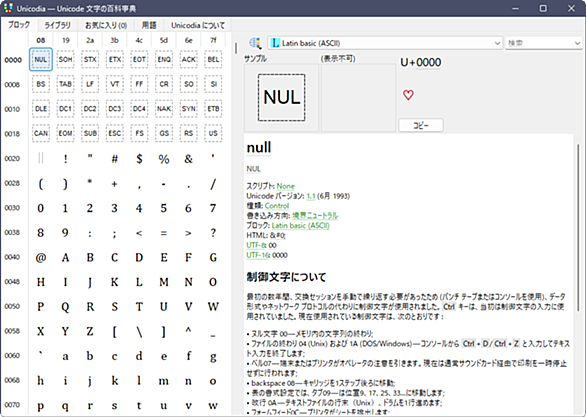Select the US control character cell
This screenshot has height=417, width=586.
[x=213, y=133]
